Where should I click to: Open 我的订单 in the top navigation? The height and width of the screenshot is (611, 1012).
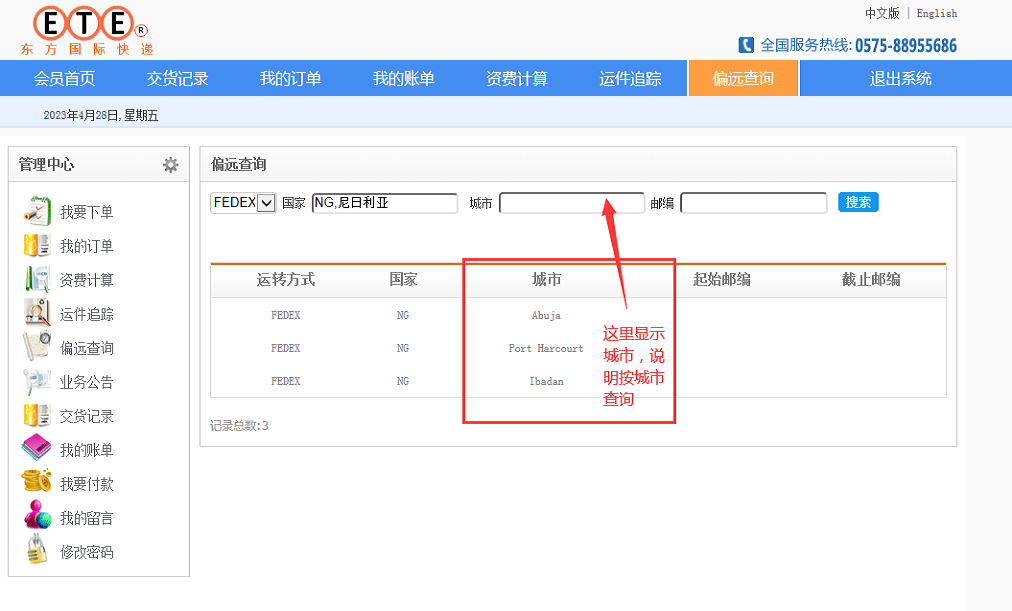point(290,79)
